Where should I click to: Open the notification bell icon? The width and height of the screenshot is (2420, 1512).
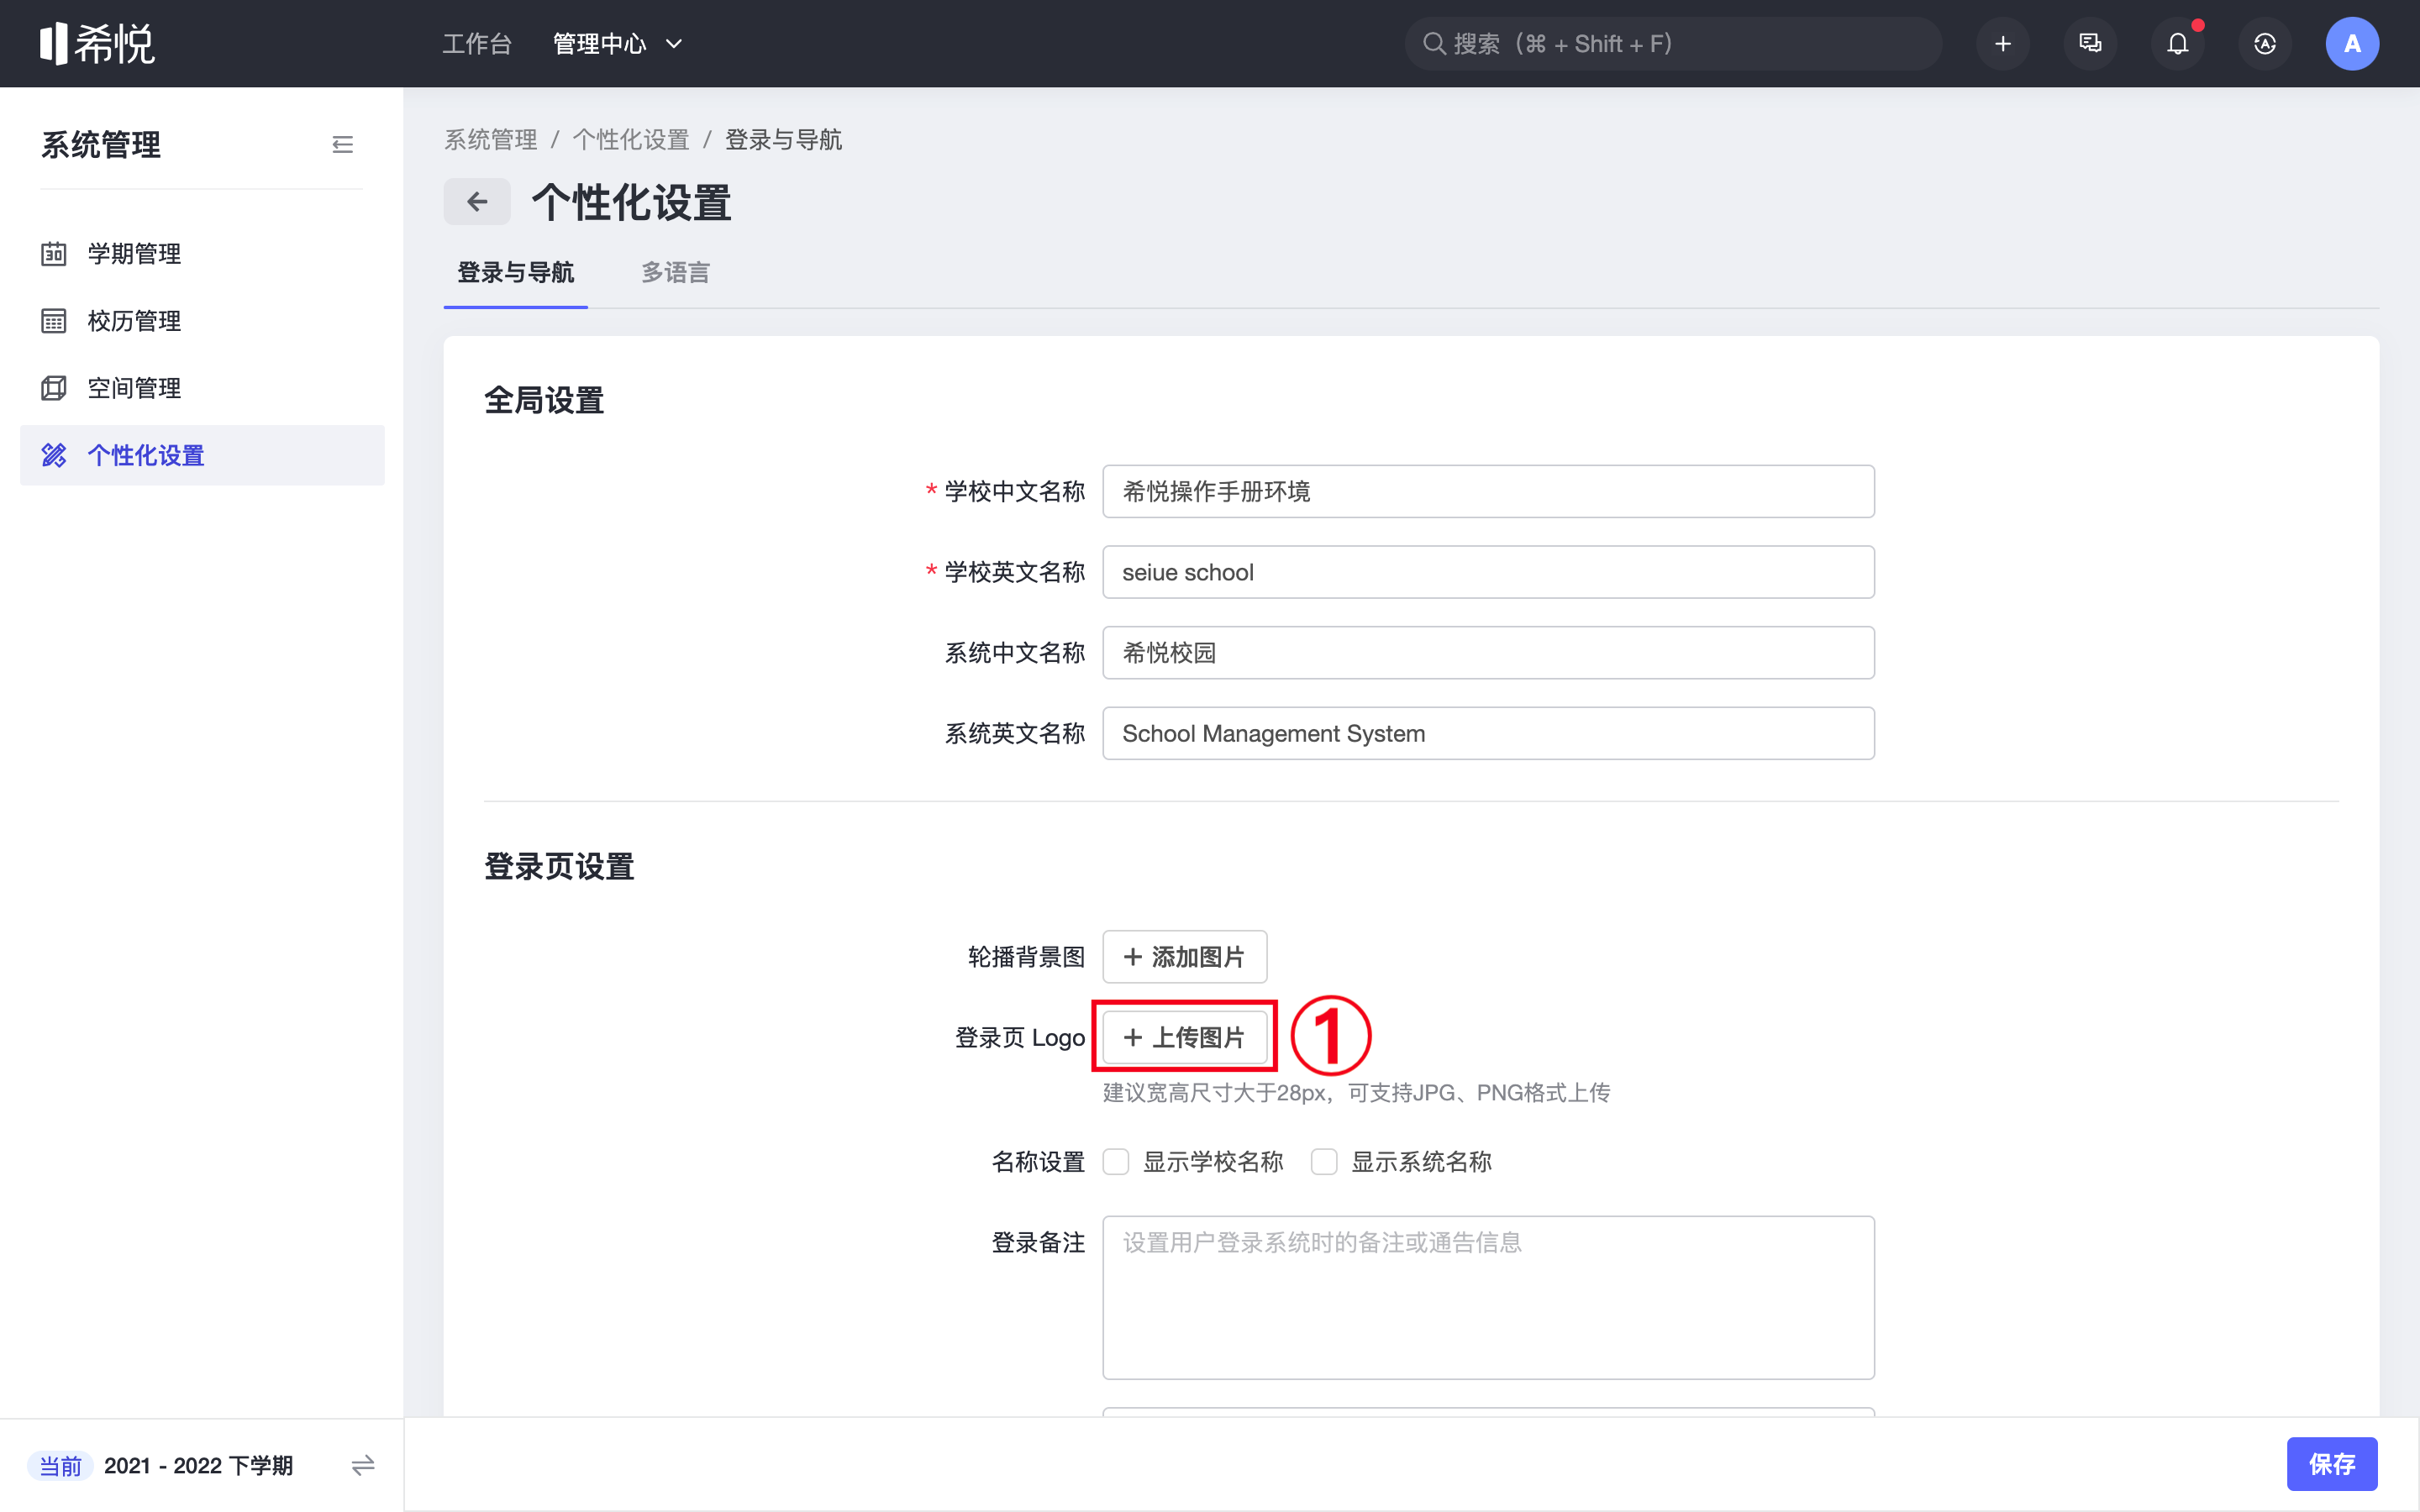pyautogui.click(x=2177, y=44)
